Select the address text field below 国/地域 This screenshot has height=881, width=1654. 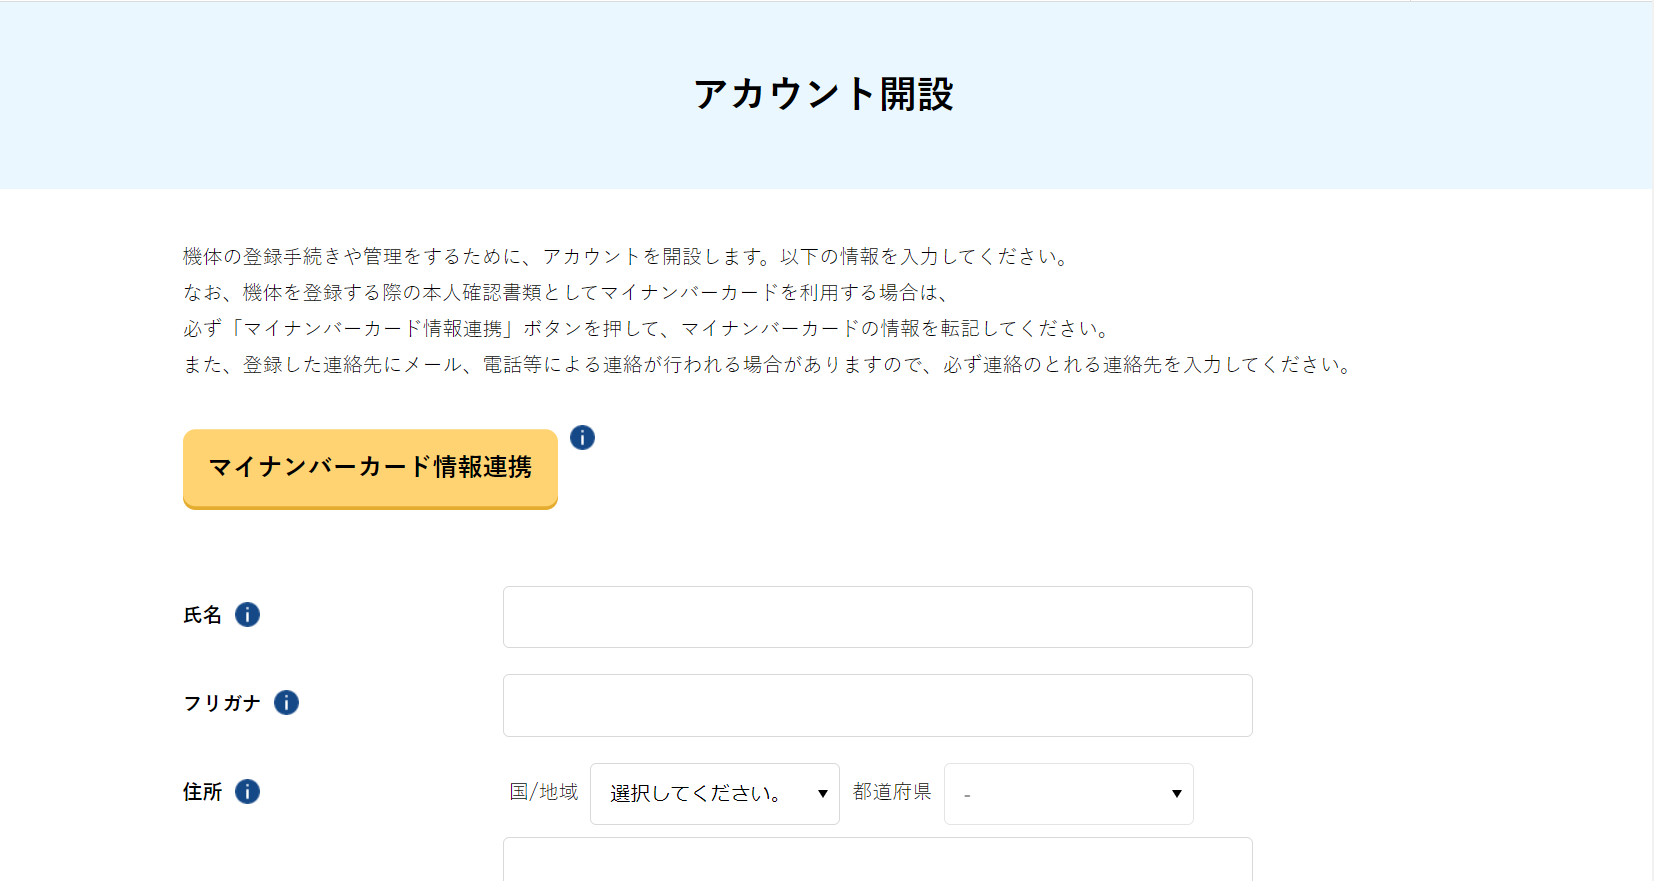click(877, 860)
